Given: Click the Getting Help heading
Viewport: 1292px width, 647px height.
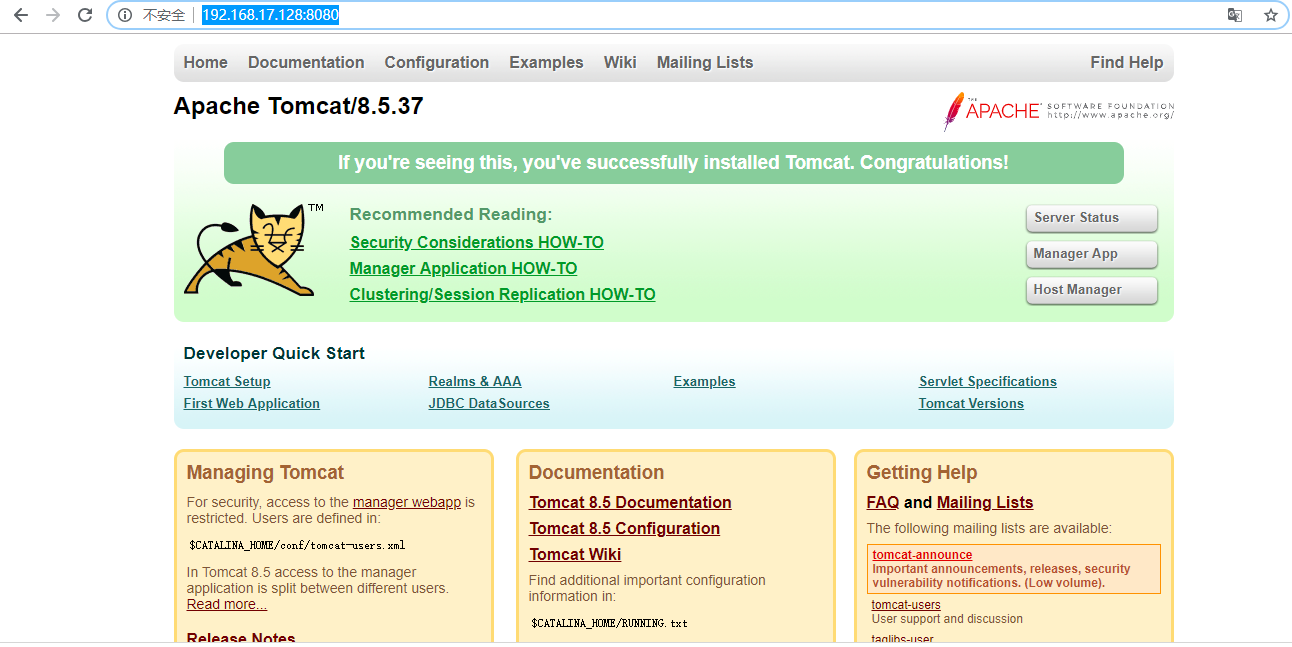Looking at the screenshot, I should (x=922, y=473).
